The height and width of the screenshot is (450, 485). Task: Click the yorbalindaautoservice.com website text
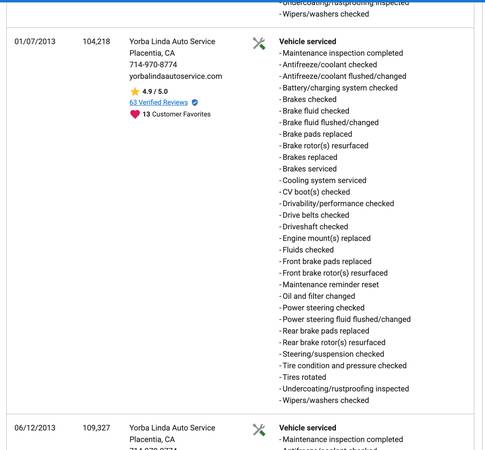[176, 76]
